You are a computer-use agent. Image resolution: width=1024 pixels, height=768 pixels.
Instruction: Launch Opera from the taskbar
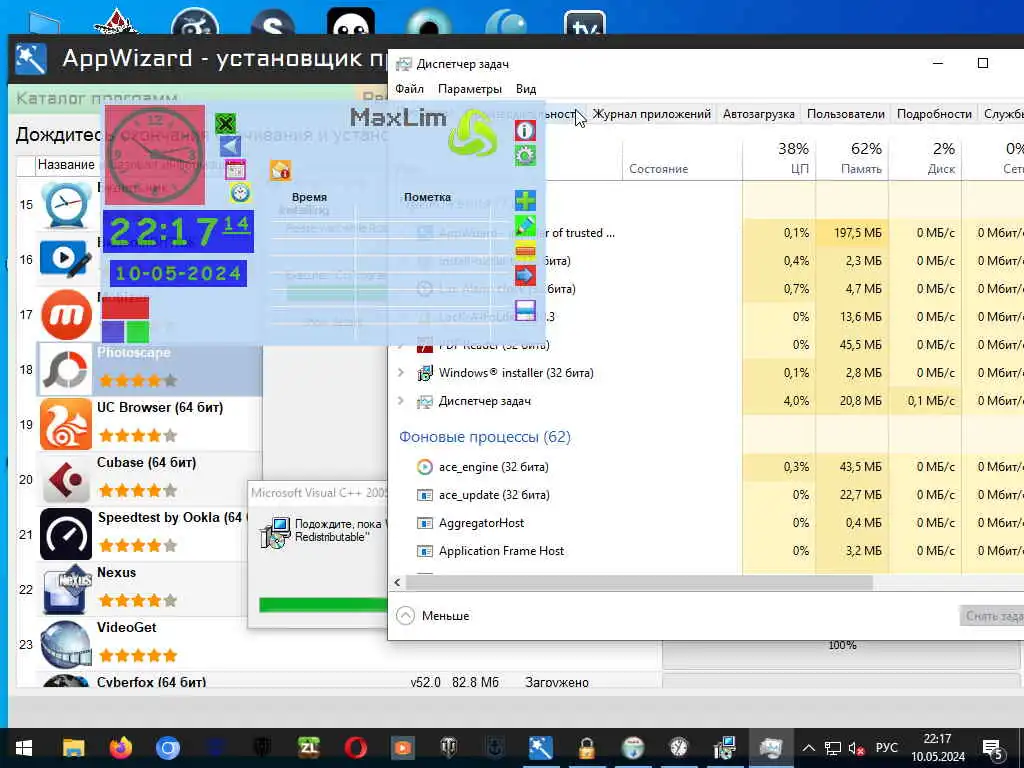(355, 748)
